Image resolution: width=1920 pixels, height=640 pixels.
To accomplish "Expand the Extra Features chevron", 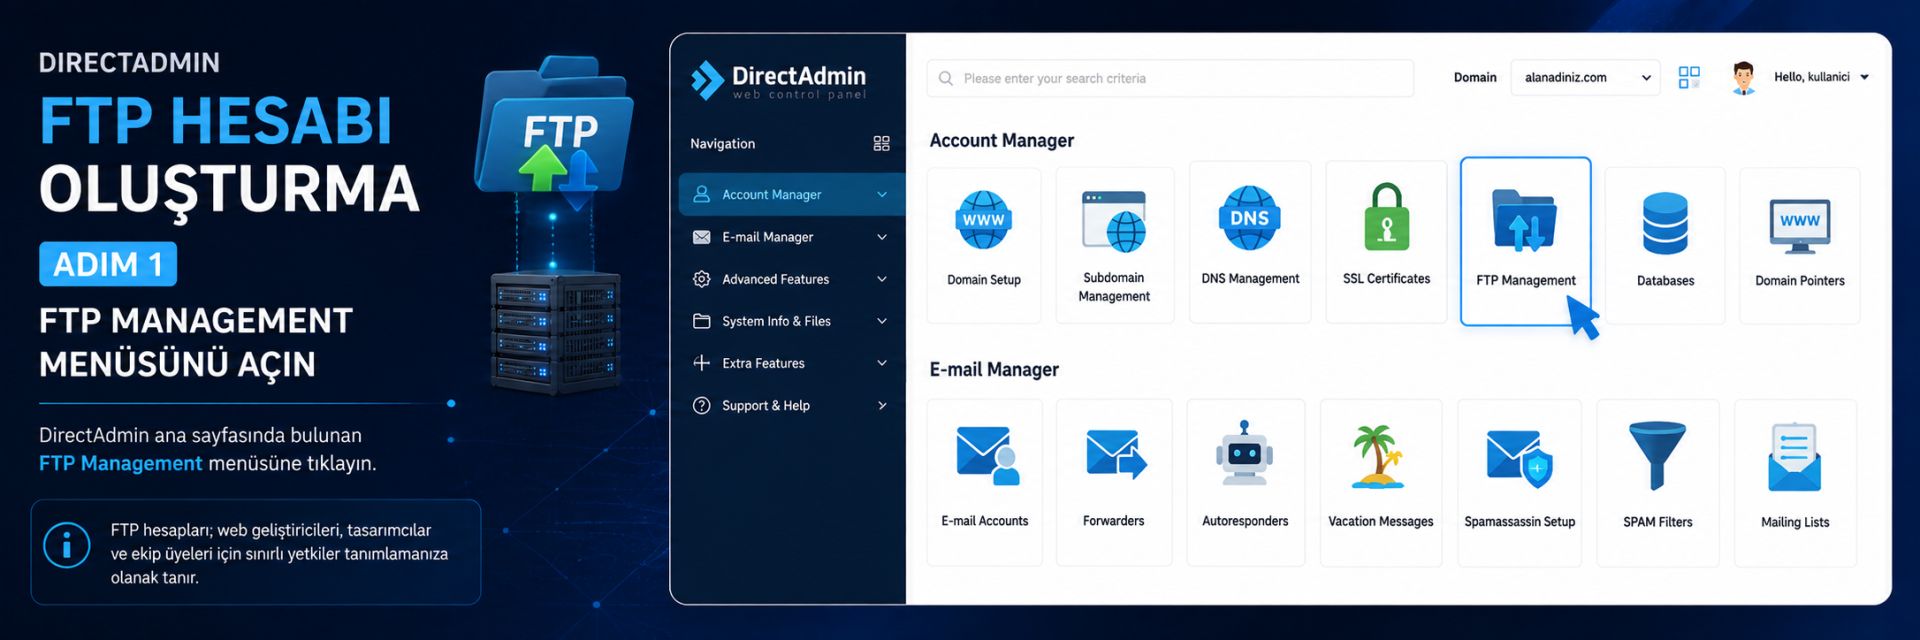I will [882, 363].
